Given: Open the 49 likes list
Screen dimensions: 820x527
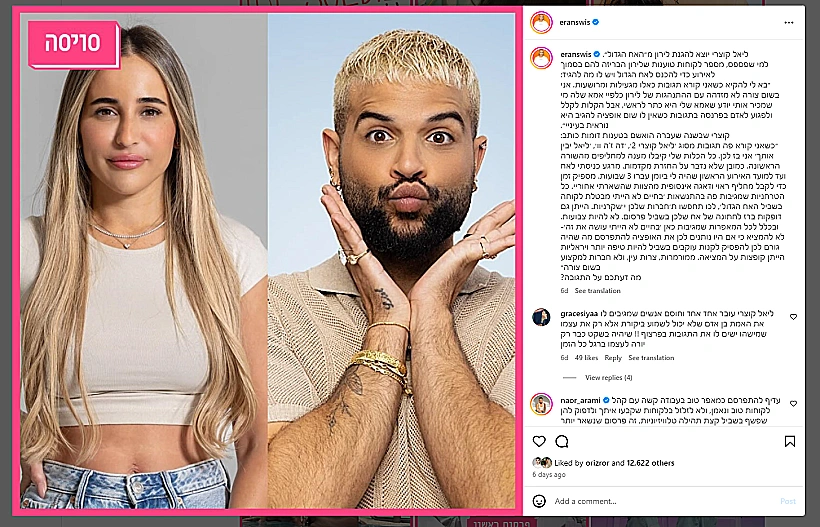Looking at the screenshot, I should point(586,358).
